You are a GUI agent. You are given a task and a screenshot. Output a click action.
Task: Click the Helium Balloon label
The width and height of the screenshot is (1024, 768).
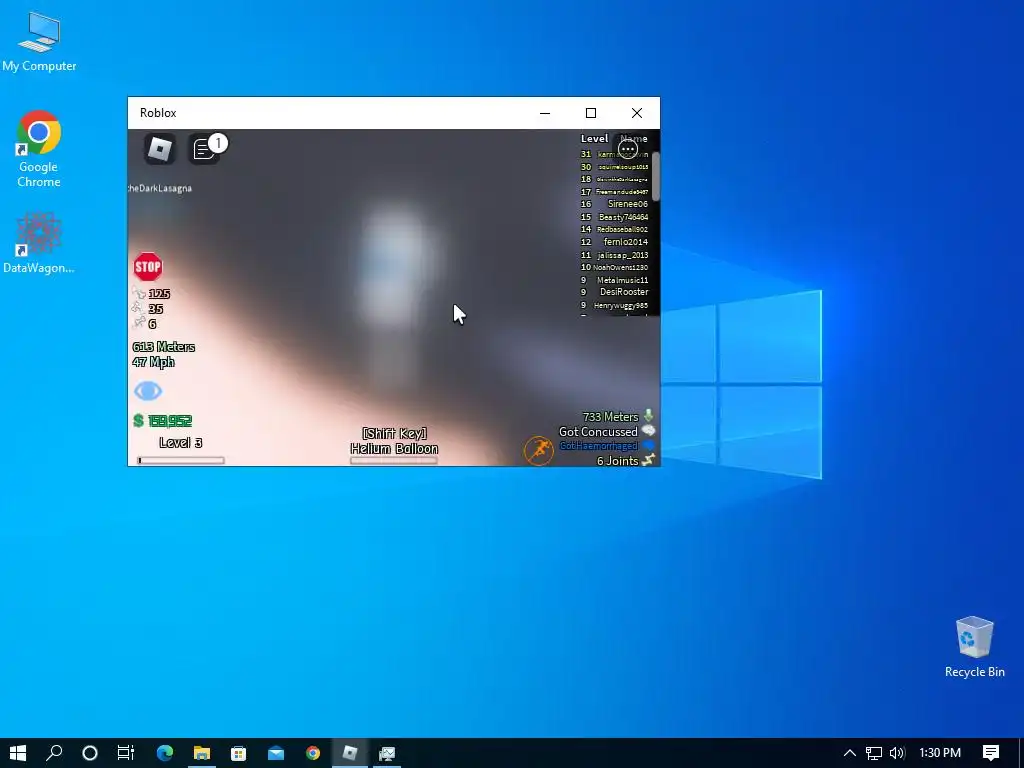(x=394, y=449)
